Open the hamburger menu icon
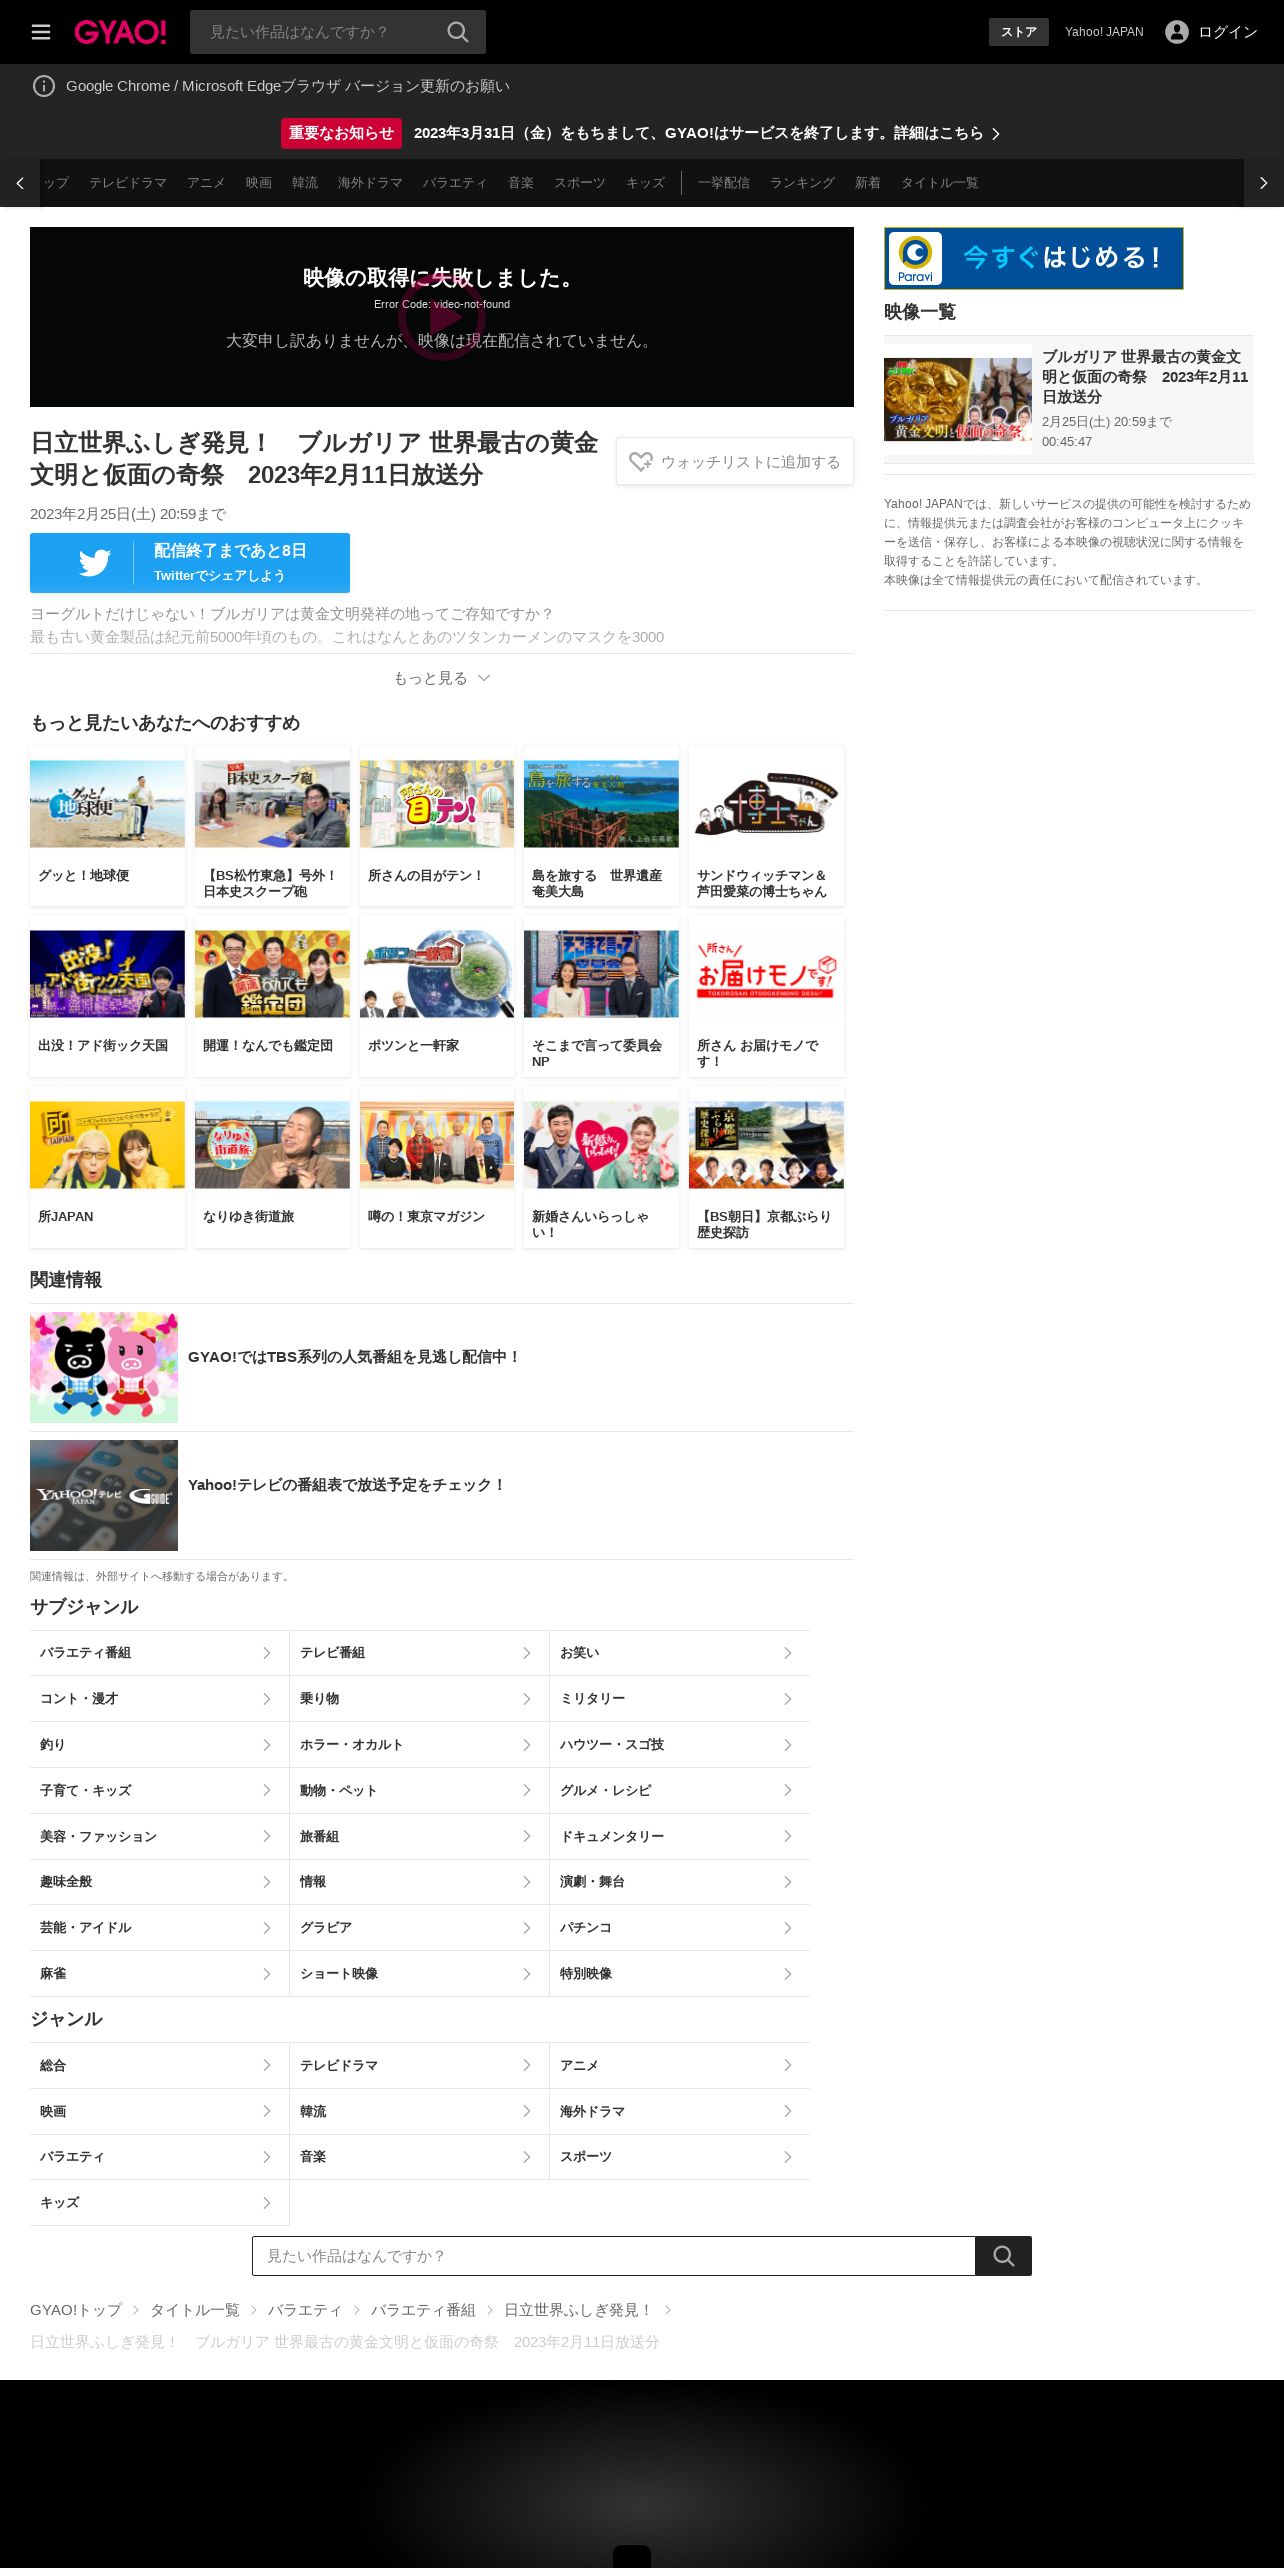This screenshot has width=1284, height=2568. point(41,32)
